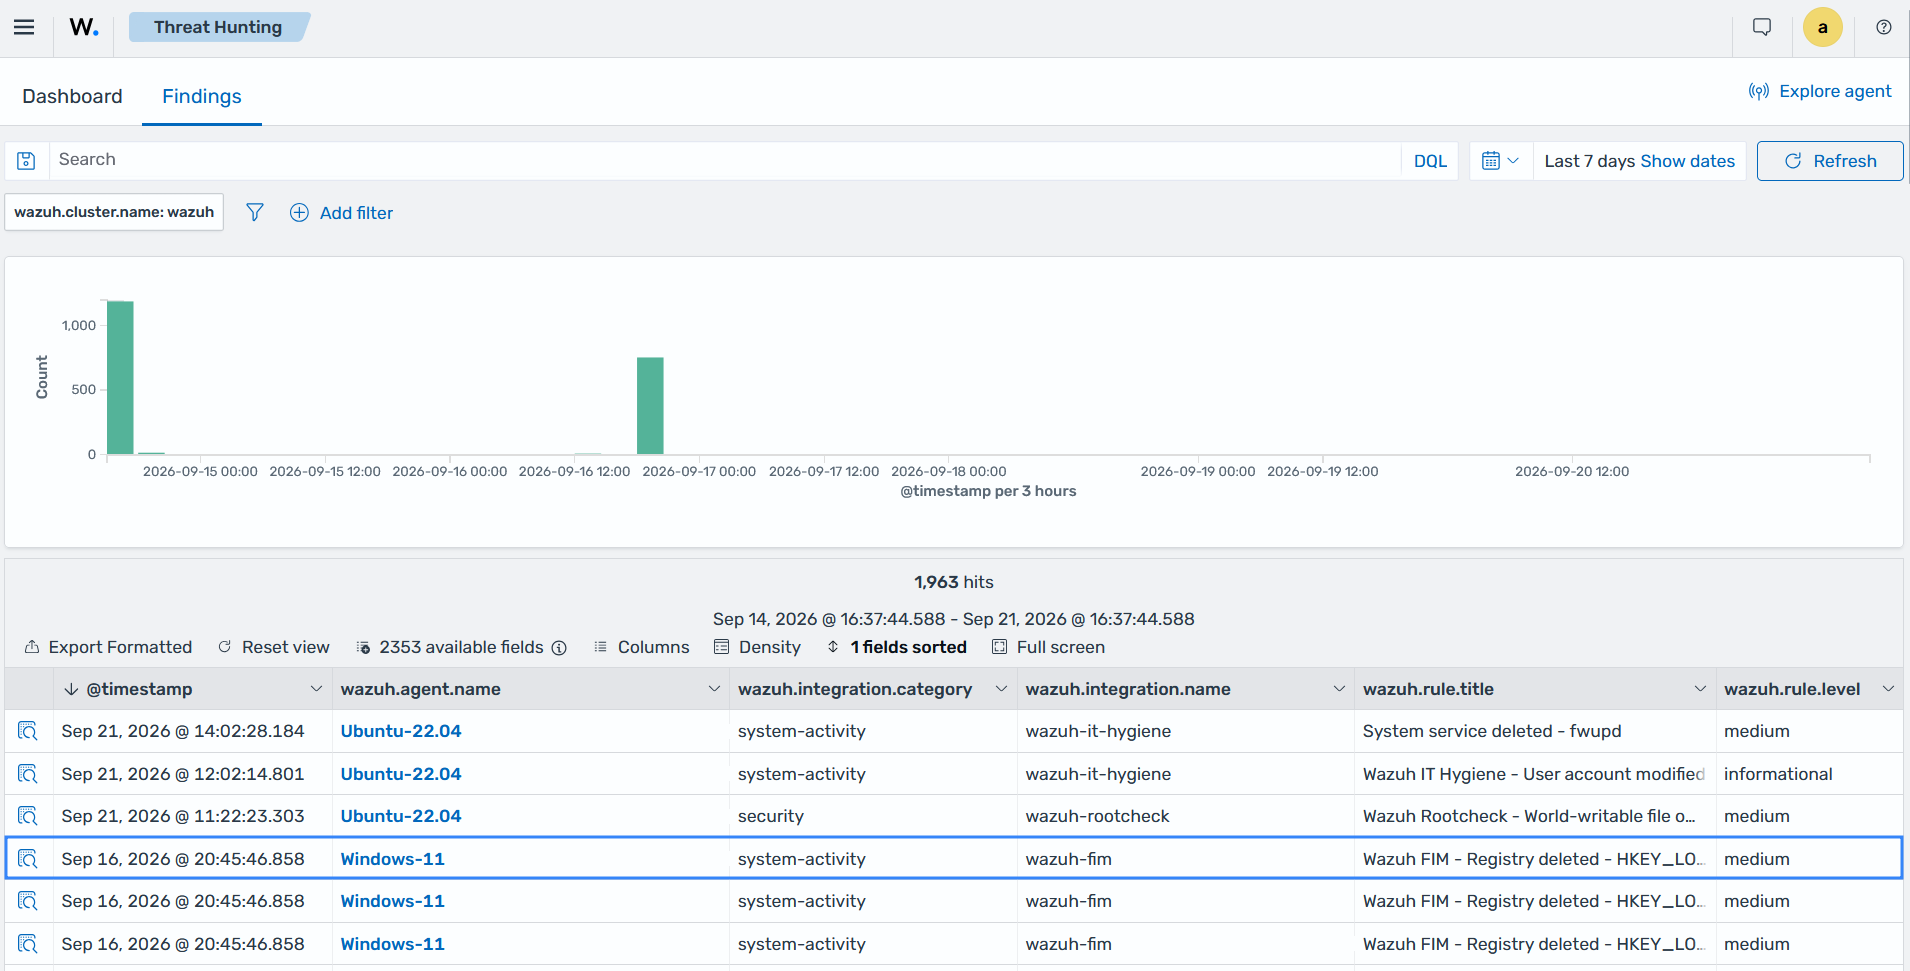Open the calendar quick date menu

pos(1500,160)
